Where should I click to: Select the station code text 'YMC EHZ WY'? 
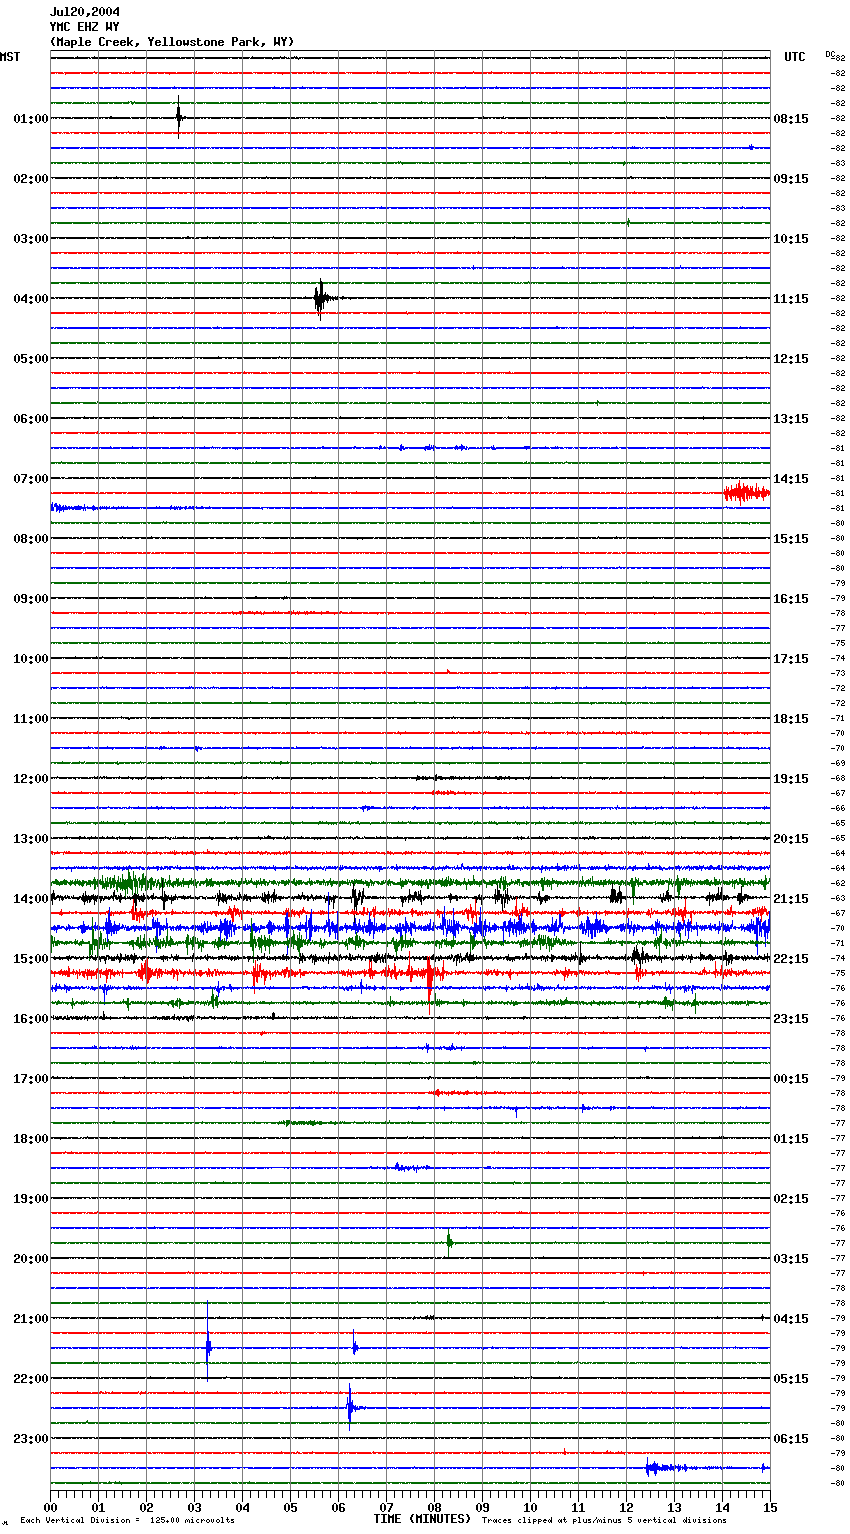tap(85, 27)
